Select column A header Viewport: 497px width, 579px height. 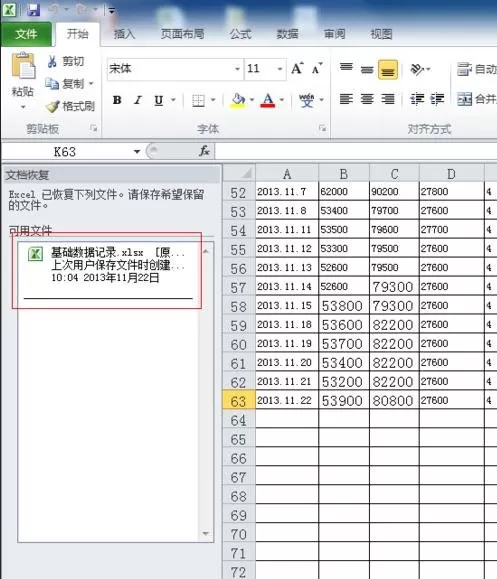[287, 174]
